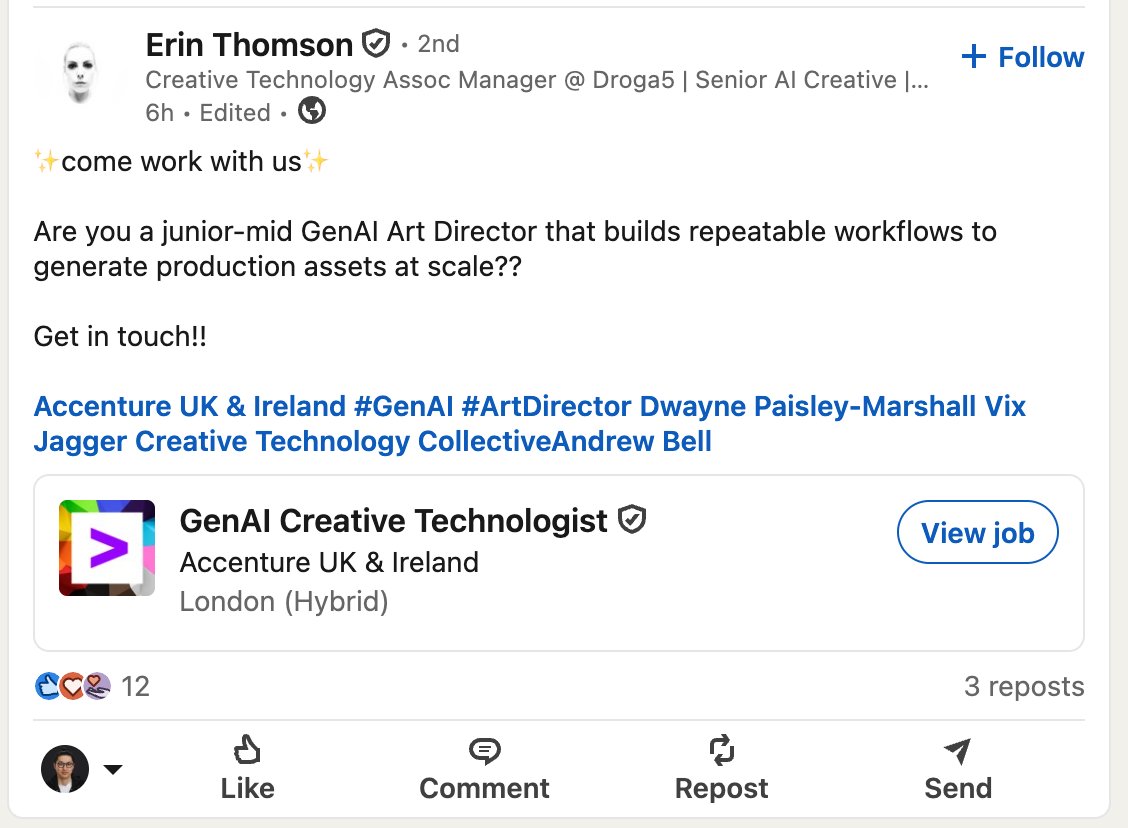
Task: Open the Comment speech bubble icon
Action: [x=484, y=750]
